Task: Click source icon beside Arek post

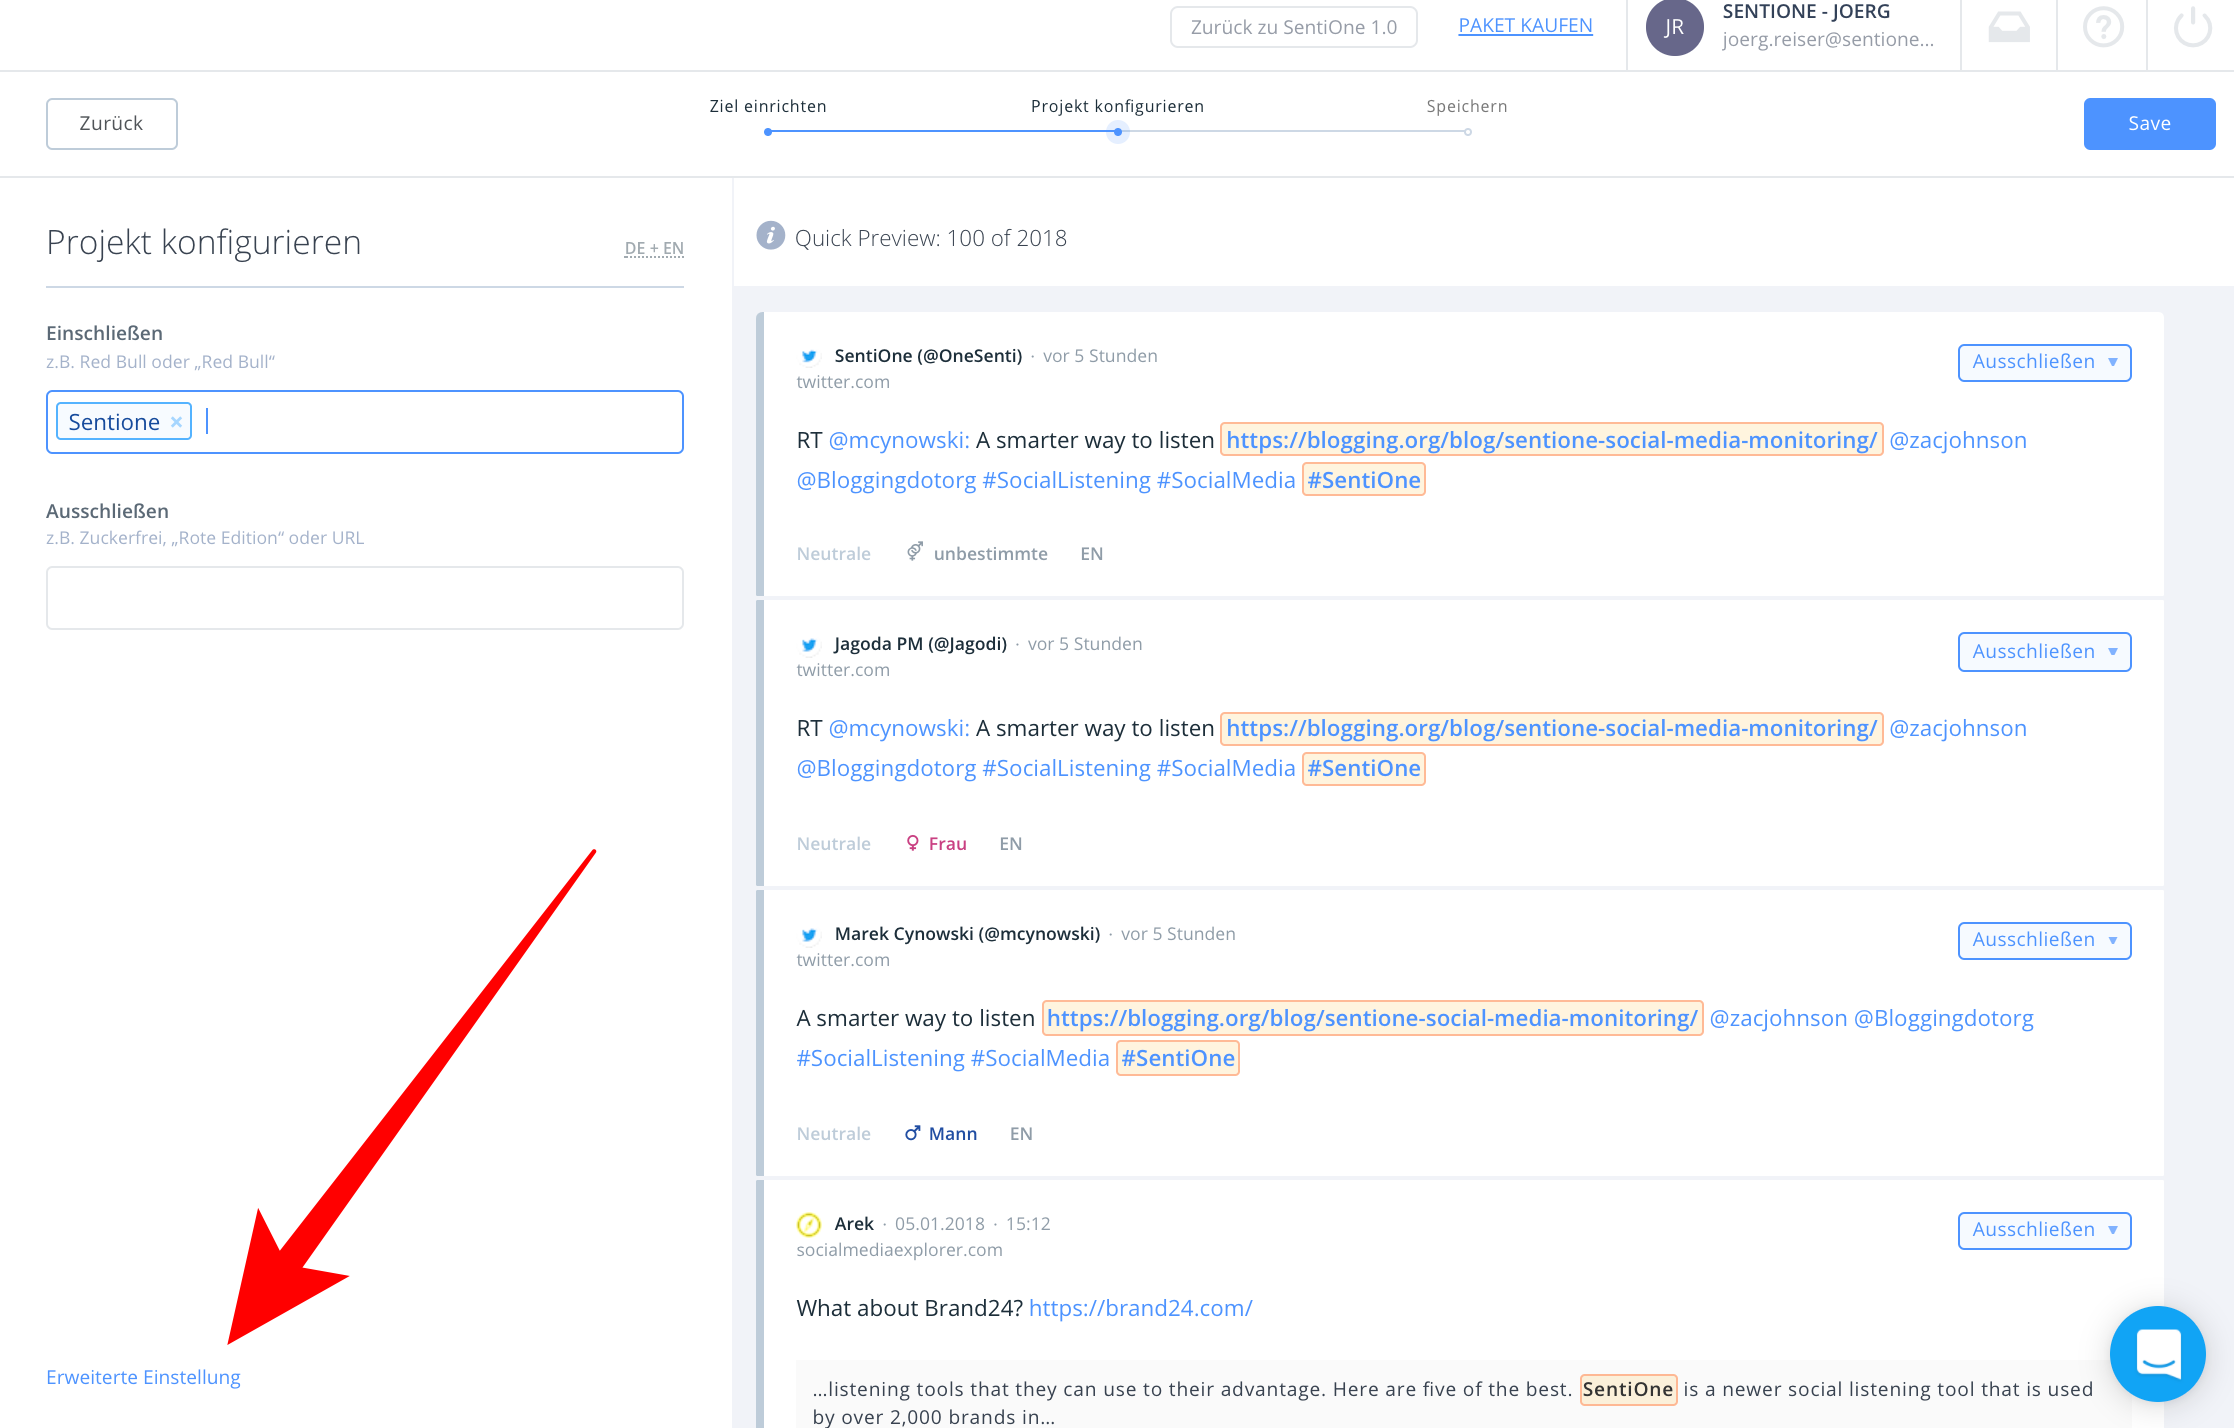Action: tap(809, 1224)
